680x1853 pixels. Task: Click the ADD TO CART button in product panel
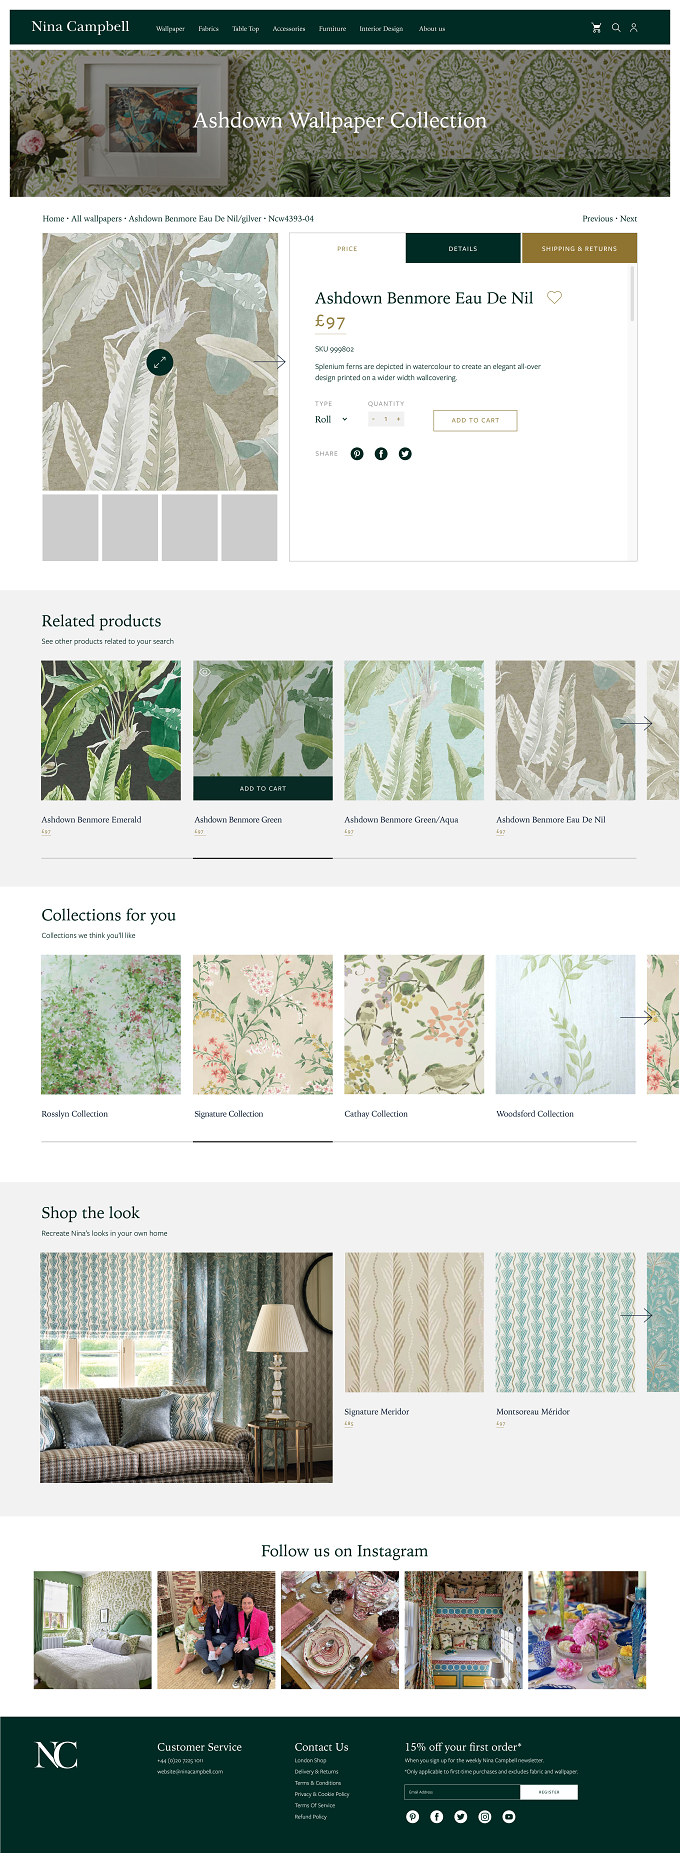475,420
